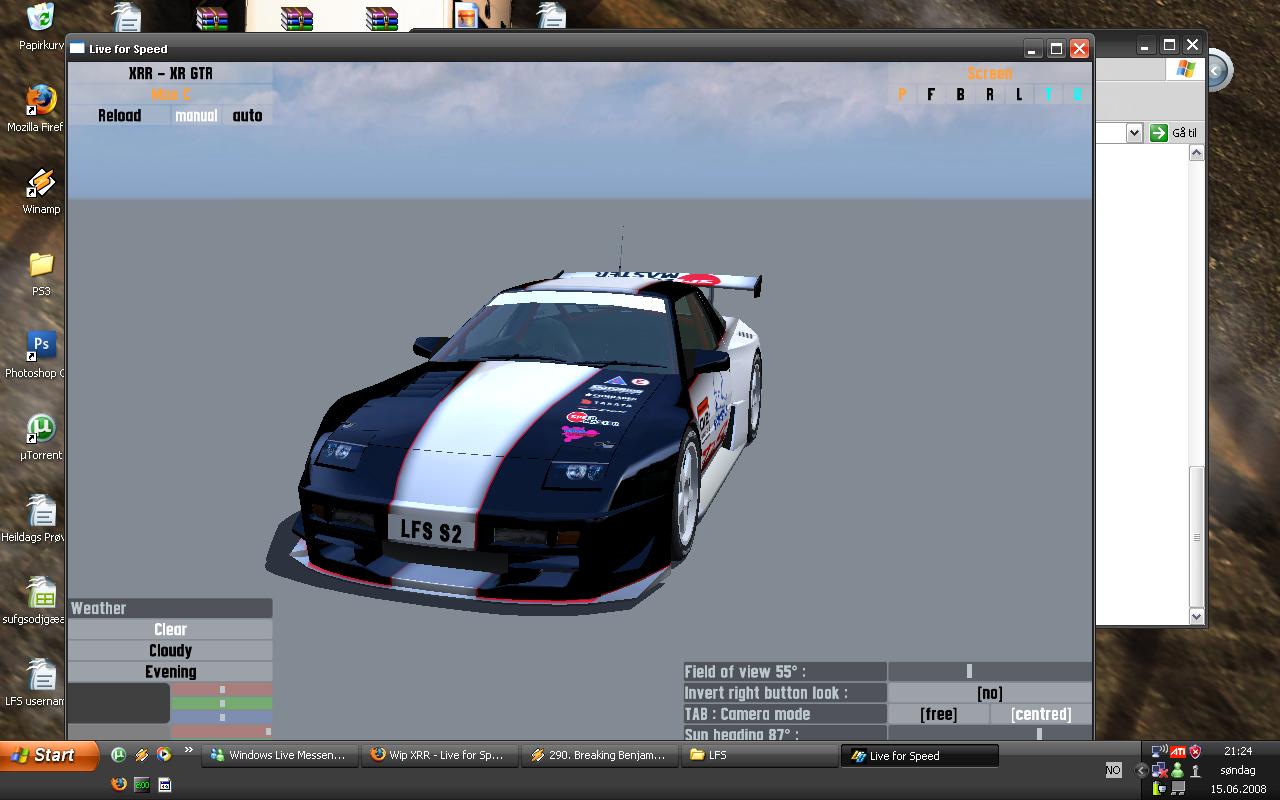Open the LFS username text file icon
Image resolution: width=1280 pixels, height=800 pixels.
click(41, 674)
